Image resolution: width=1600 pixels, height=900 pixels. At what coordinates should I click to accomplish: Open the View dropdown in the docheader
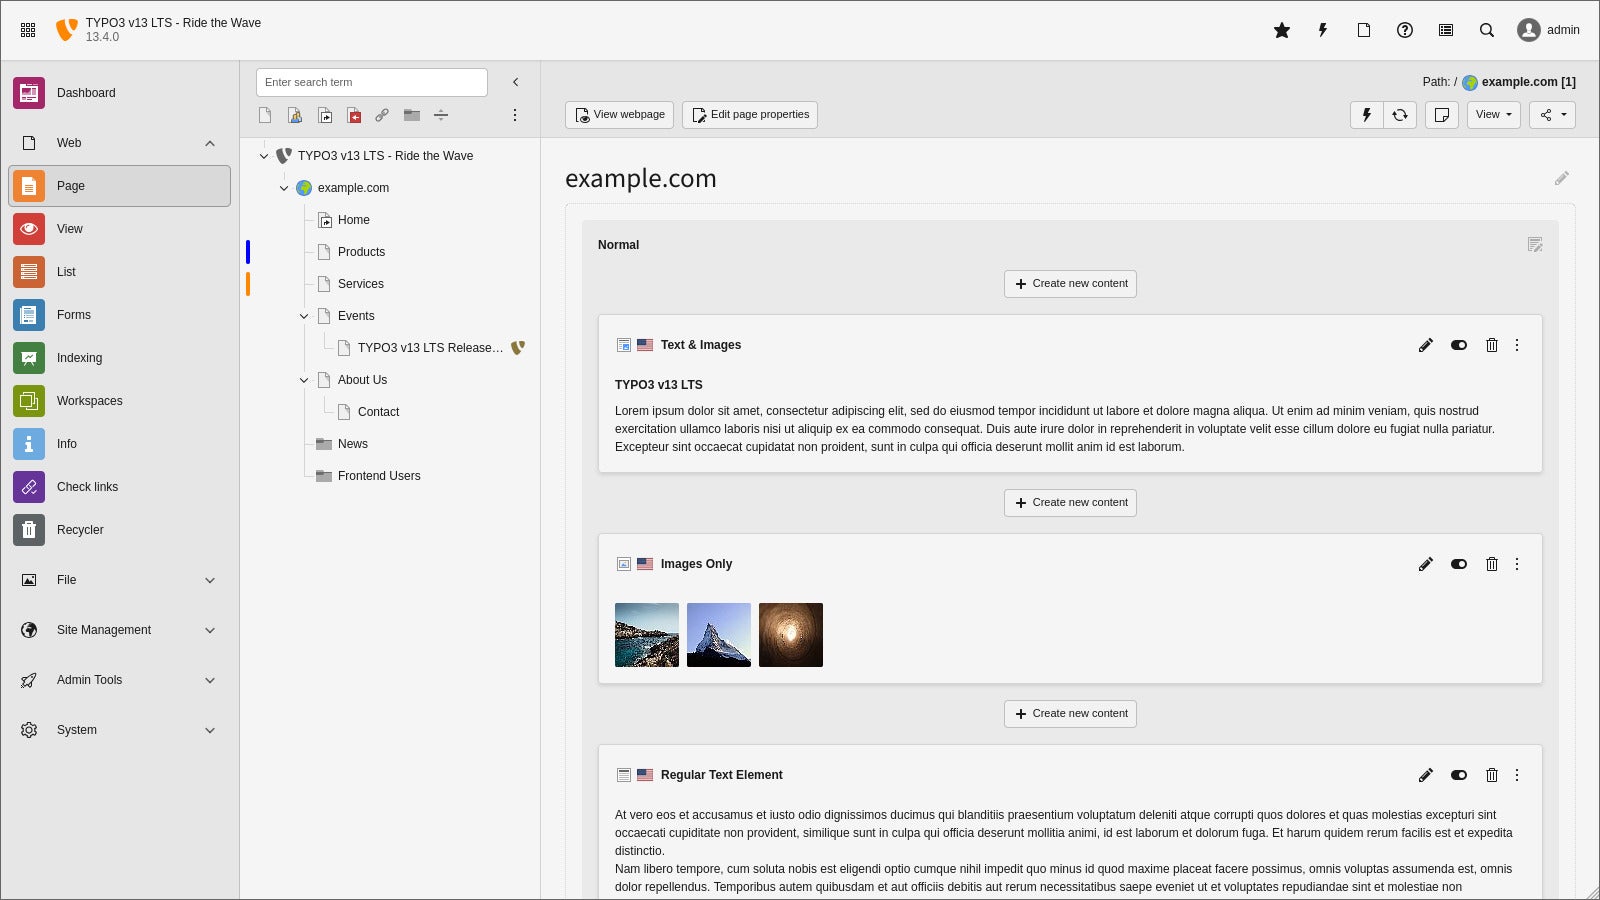(x=1493, y=115)
